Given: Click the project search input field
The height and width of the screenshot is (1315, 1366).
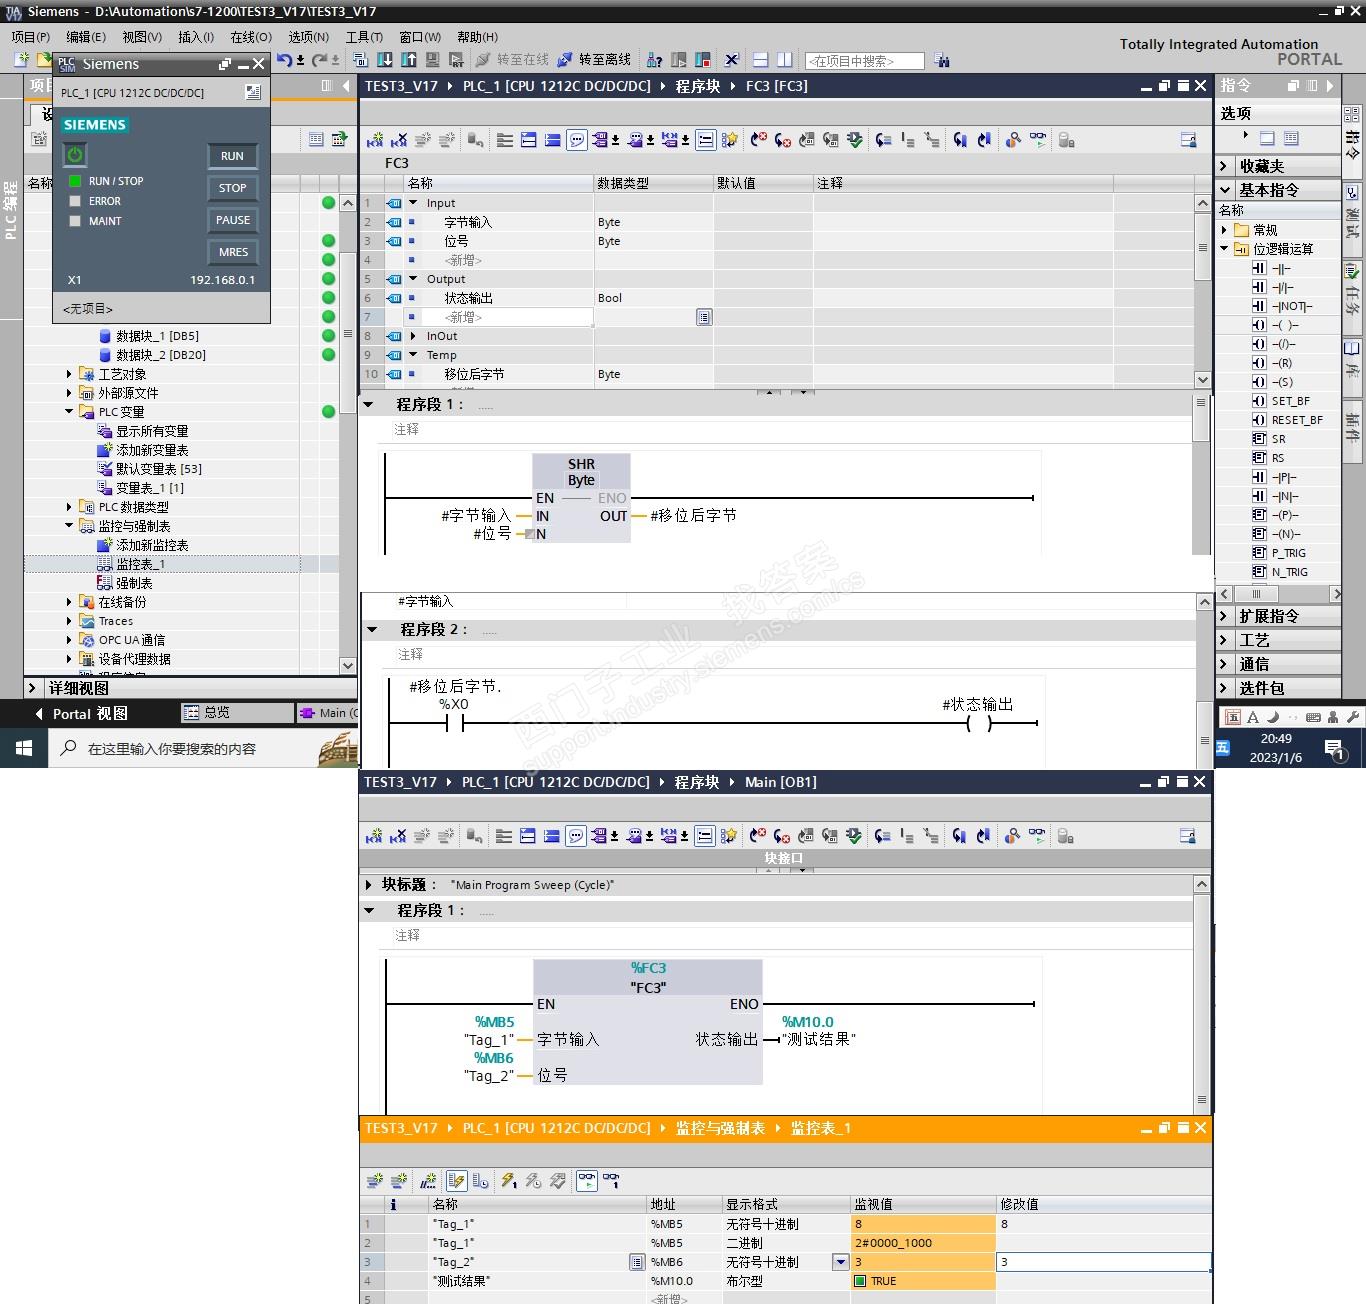Looking at the screenshot, I should pyautogui.click(x=865, y=61).
